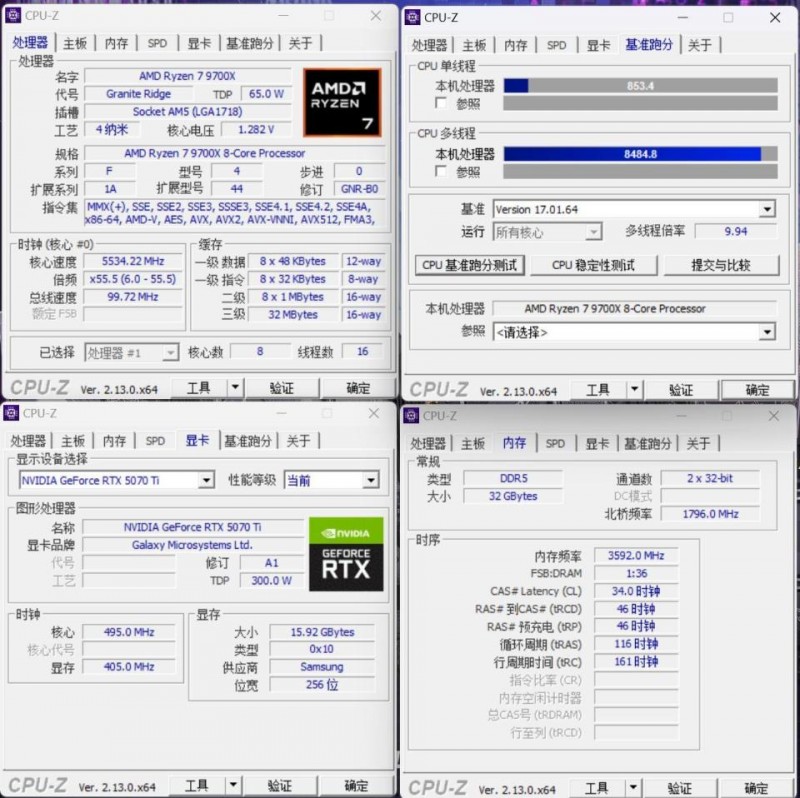Open 工具 dropdown arrow in processor window
Screen dimensions: 800x798
[235, 388]
